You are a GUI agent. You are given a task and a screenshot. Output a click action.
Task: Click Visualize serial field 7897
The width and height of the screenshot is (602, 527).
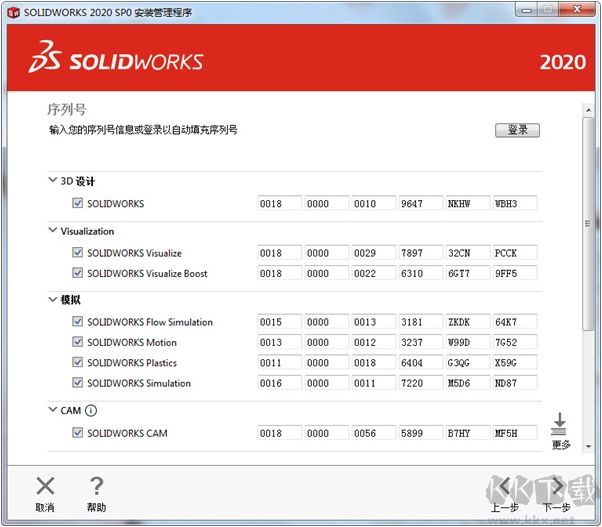pyautogui.click(x=420, y=253)
